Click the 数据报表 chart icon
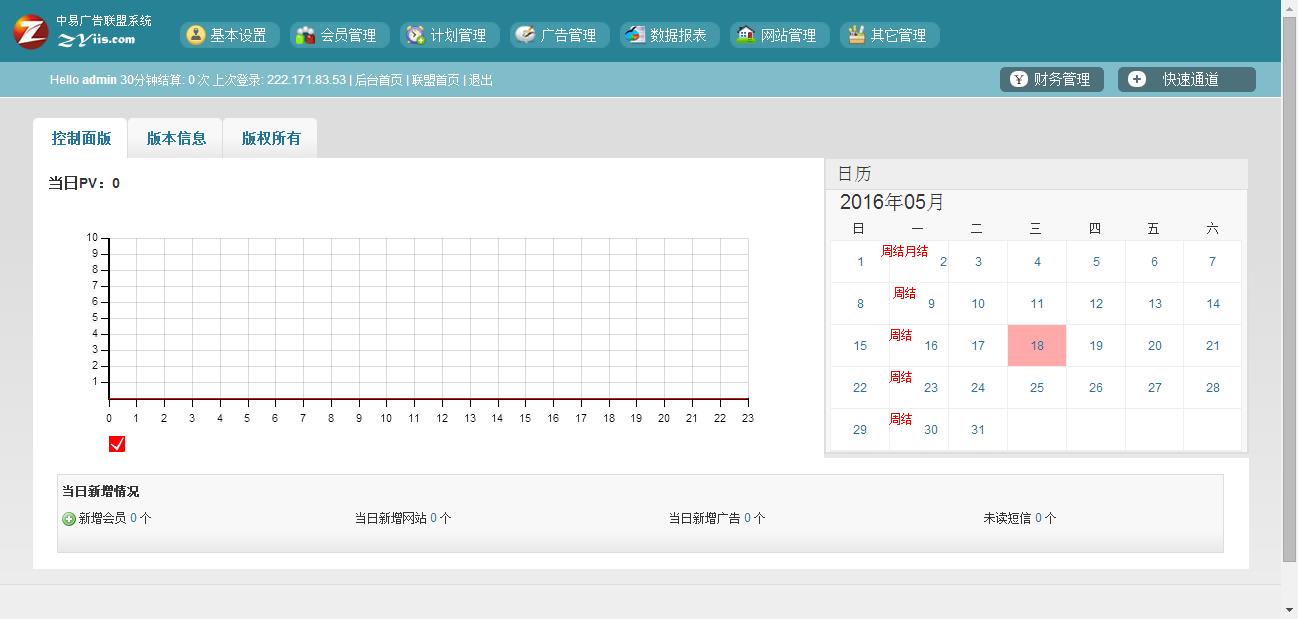The width and height of the screenshot is (1298, 619). (635, 35)
